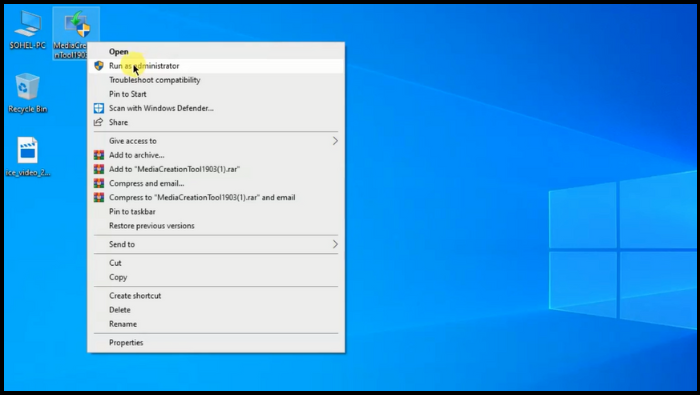Select Add to archive entry
700x395 pixels.
coord(216,155)
